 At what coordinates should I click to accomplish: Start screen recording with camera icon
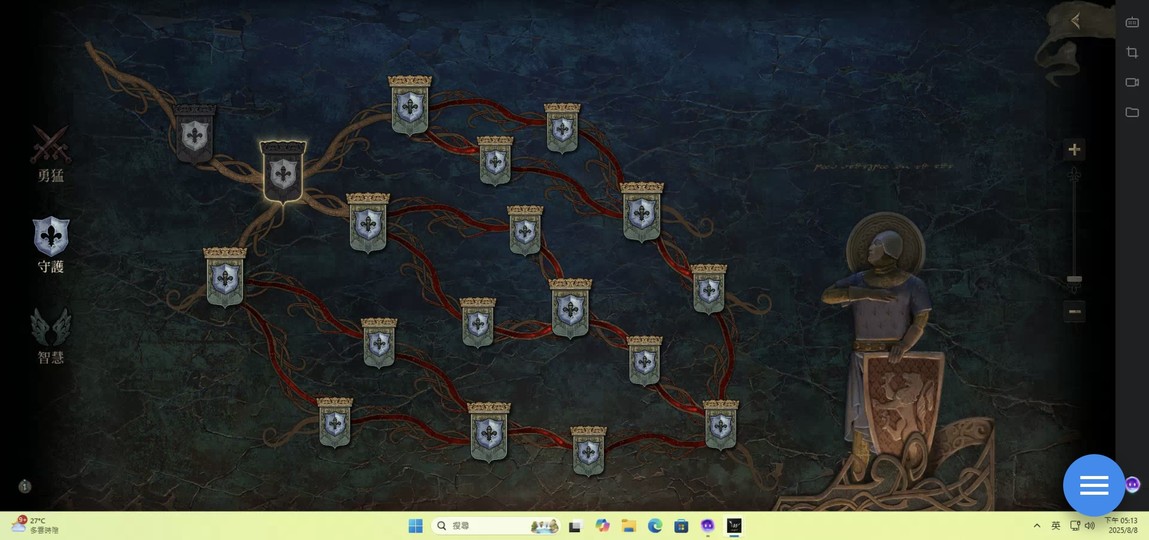click(x=1132, y=82)
